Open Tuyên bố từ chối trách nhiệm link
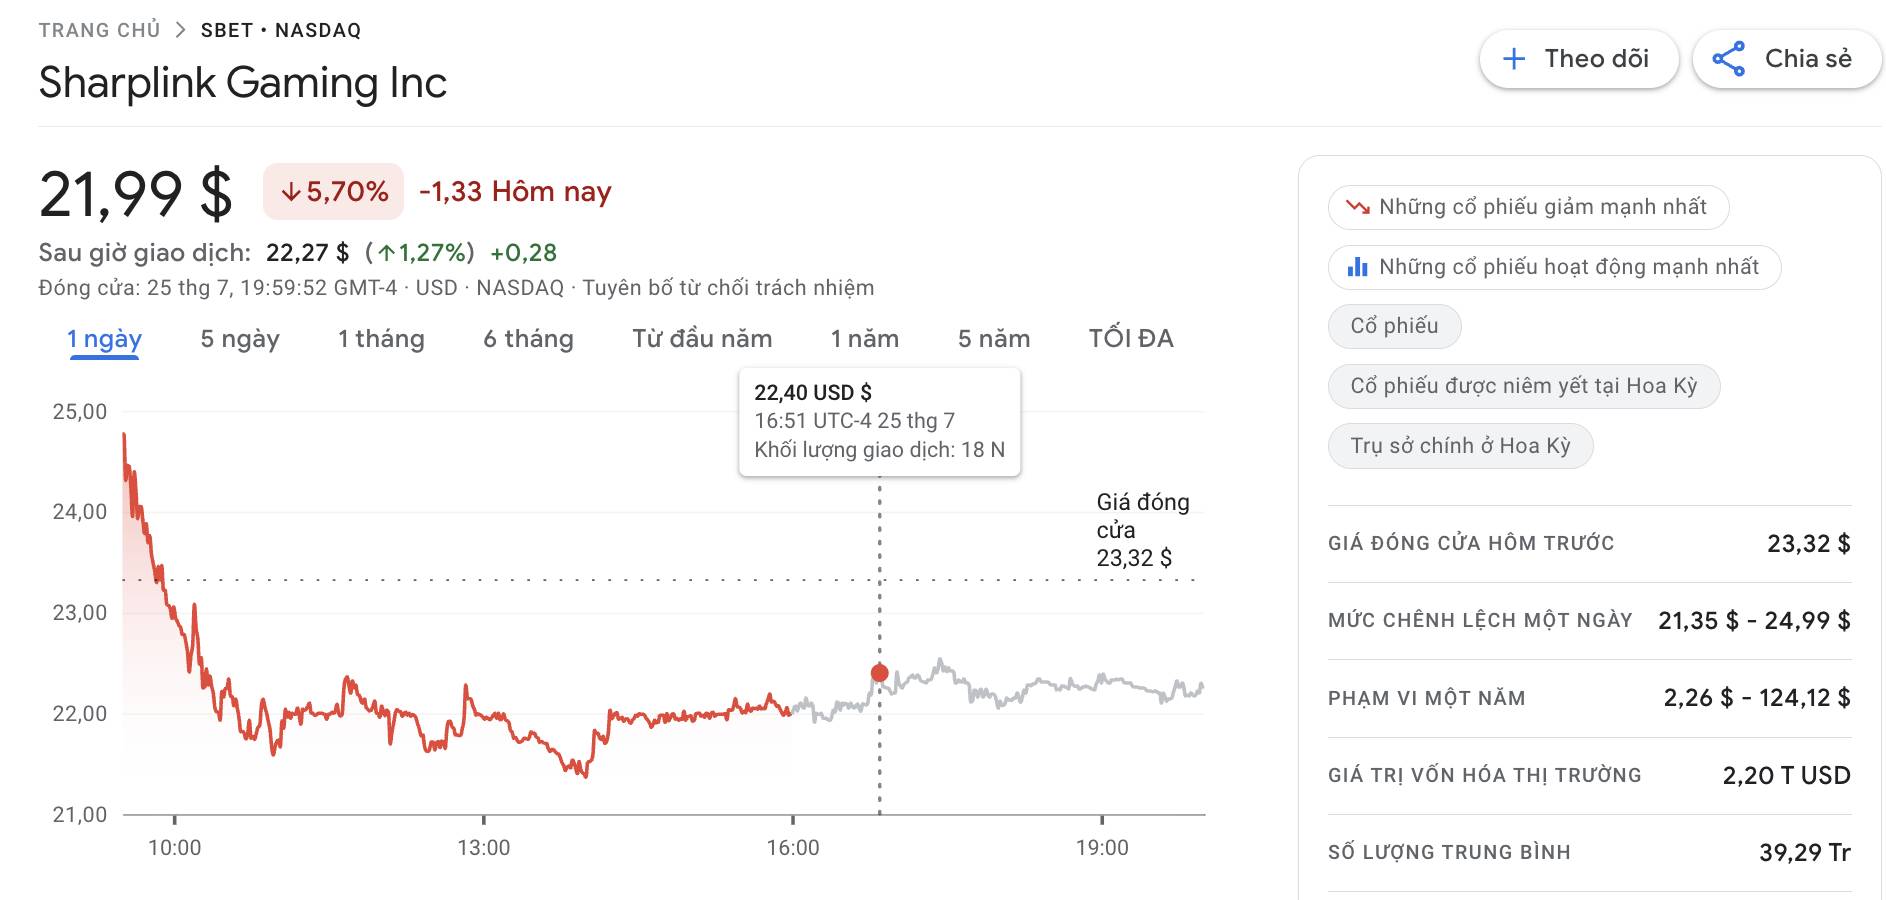Screen dimensions: 1886x900 [728, 288]
